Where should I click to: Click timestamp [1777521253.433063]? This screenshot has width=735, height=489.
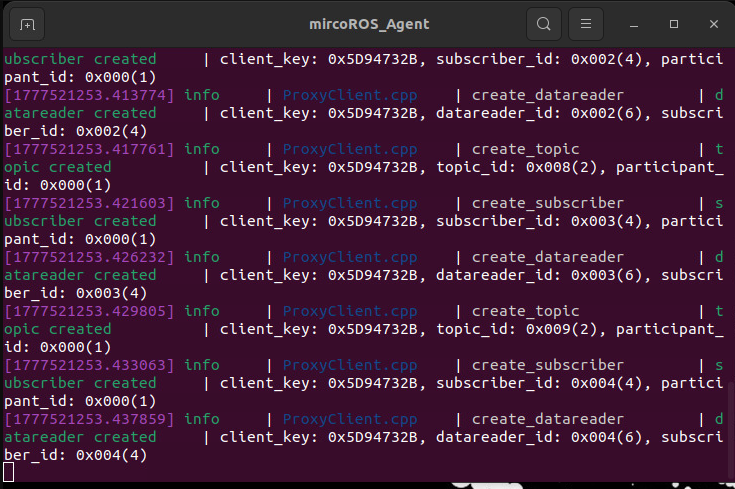click(89, 365)
